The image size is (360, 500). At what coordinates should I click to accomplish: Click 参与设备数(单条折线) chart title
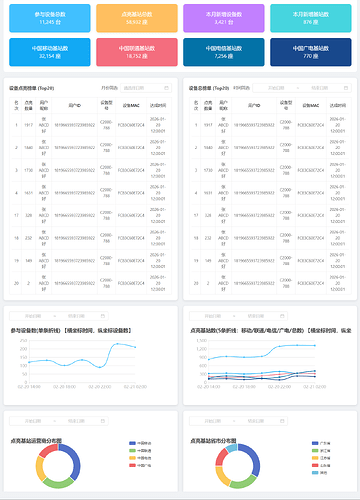(x=71, y=331)
